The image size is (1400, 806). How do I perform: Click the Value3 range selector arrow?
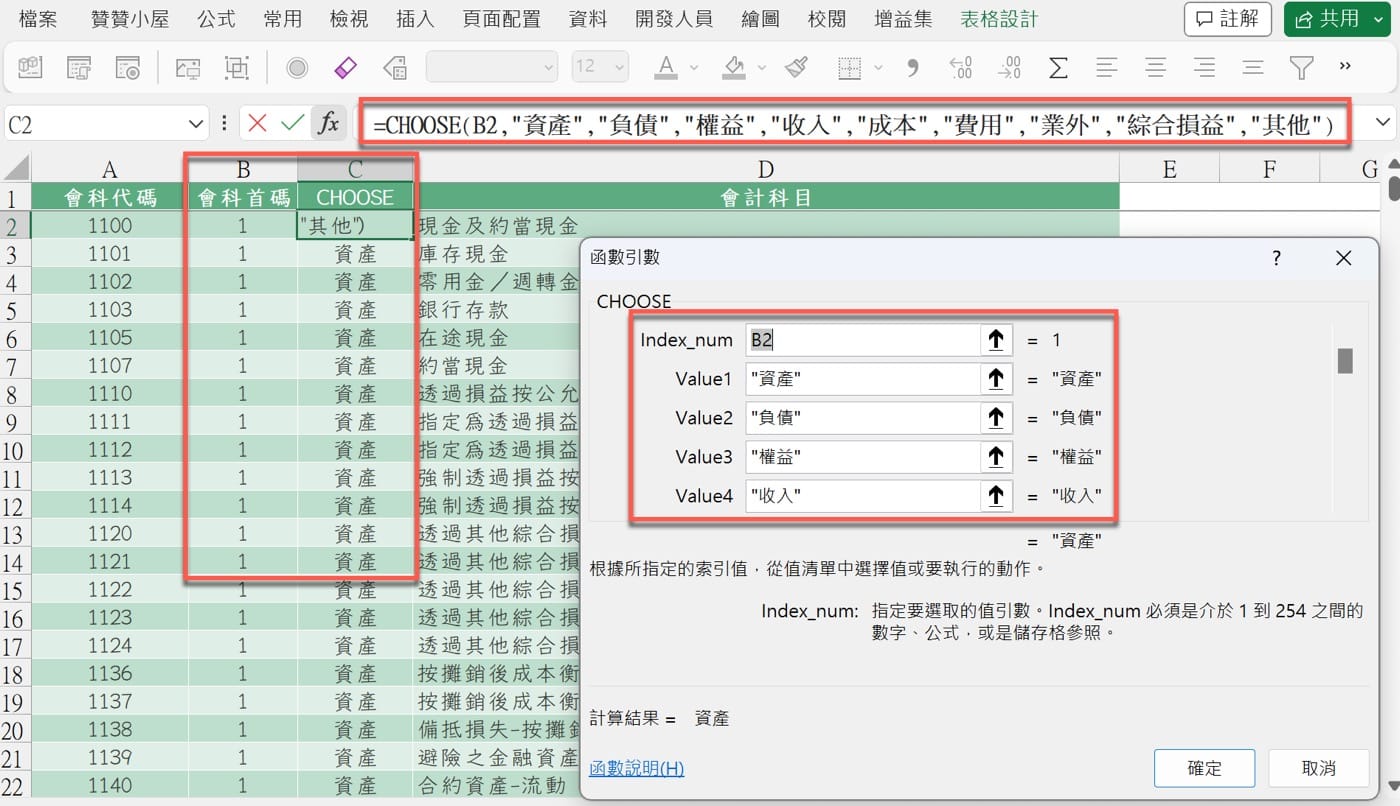tap(995, 457)
